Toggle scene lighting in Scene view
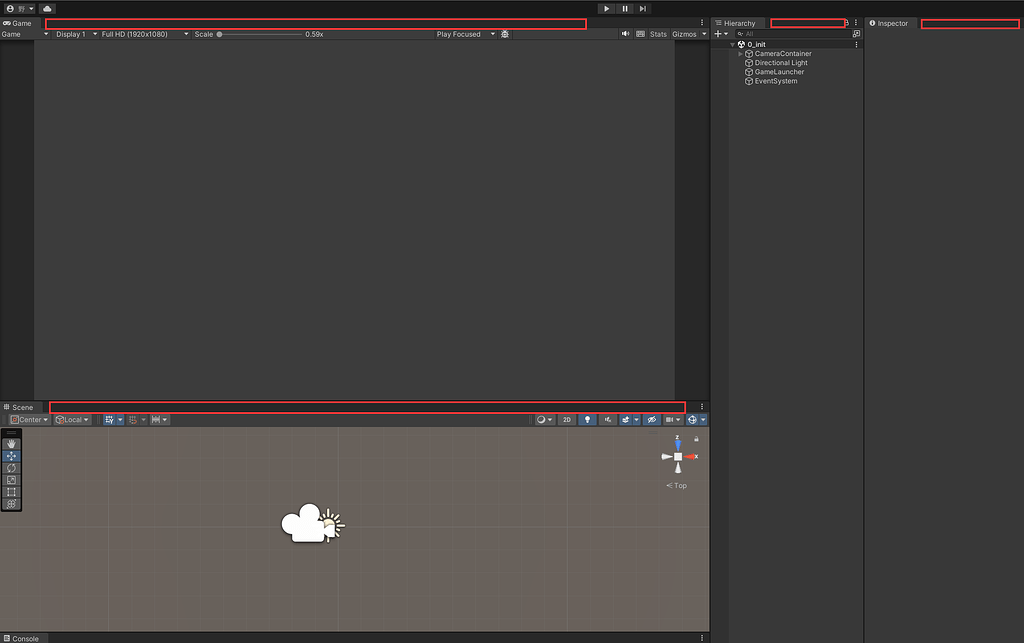The image size is (1024, 643). [588, 419]
